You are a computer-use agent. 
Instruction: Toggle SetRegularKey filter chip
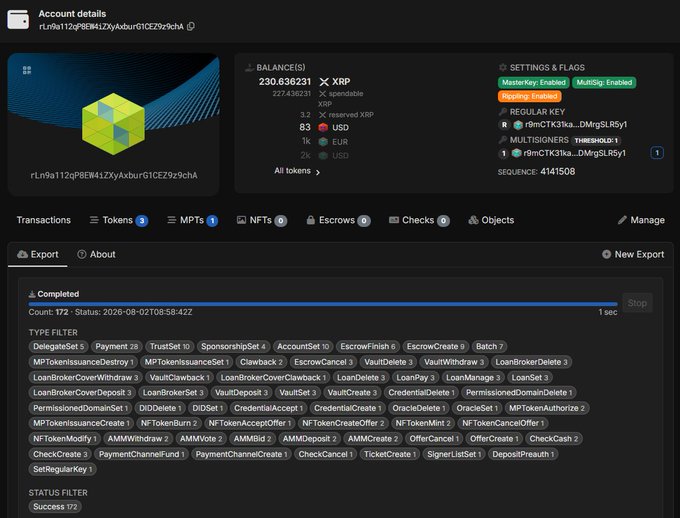pyautogui.click(x=62, y=469)
